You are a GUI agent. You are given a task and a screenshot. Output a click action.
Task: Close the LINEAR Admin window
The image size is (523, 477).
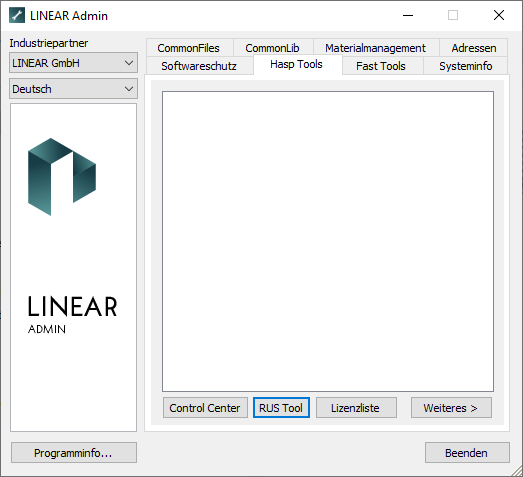click(x=499, y=15)
